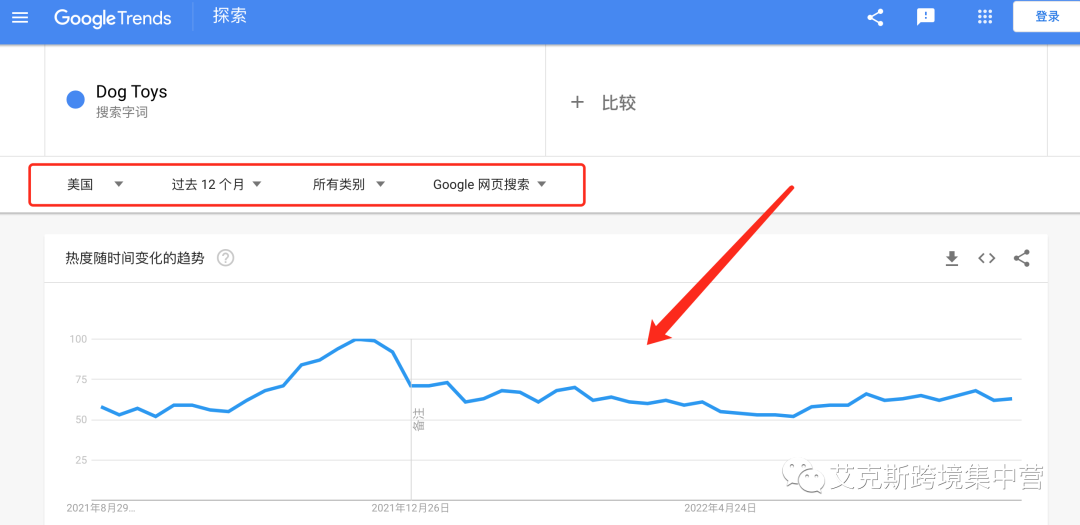Click the help question mark icon
Viewport: 1080px width, 525px height.
(x=226, y=258)
